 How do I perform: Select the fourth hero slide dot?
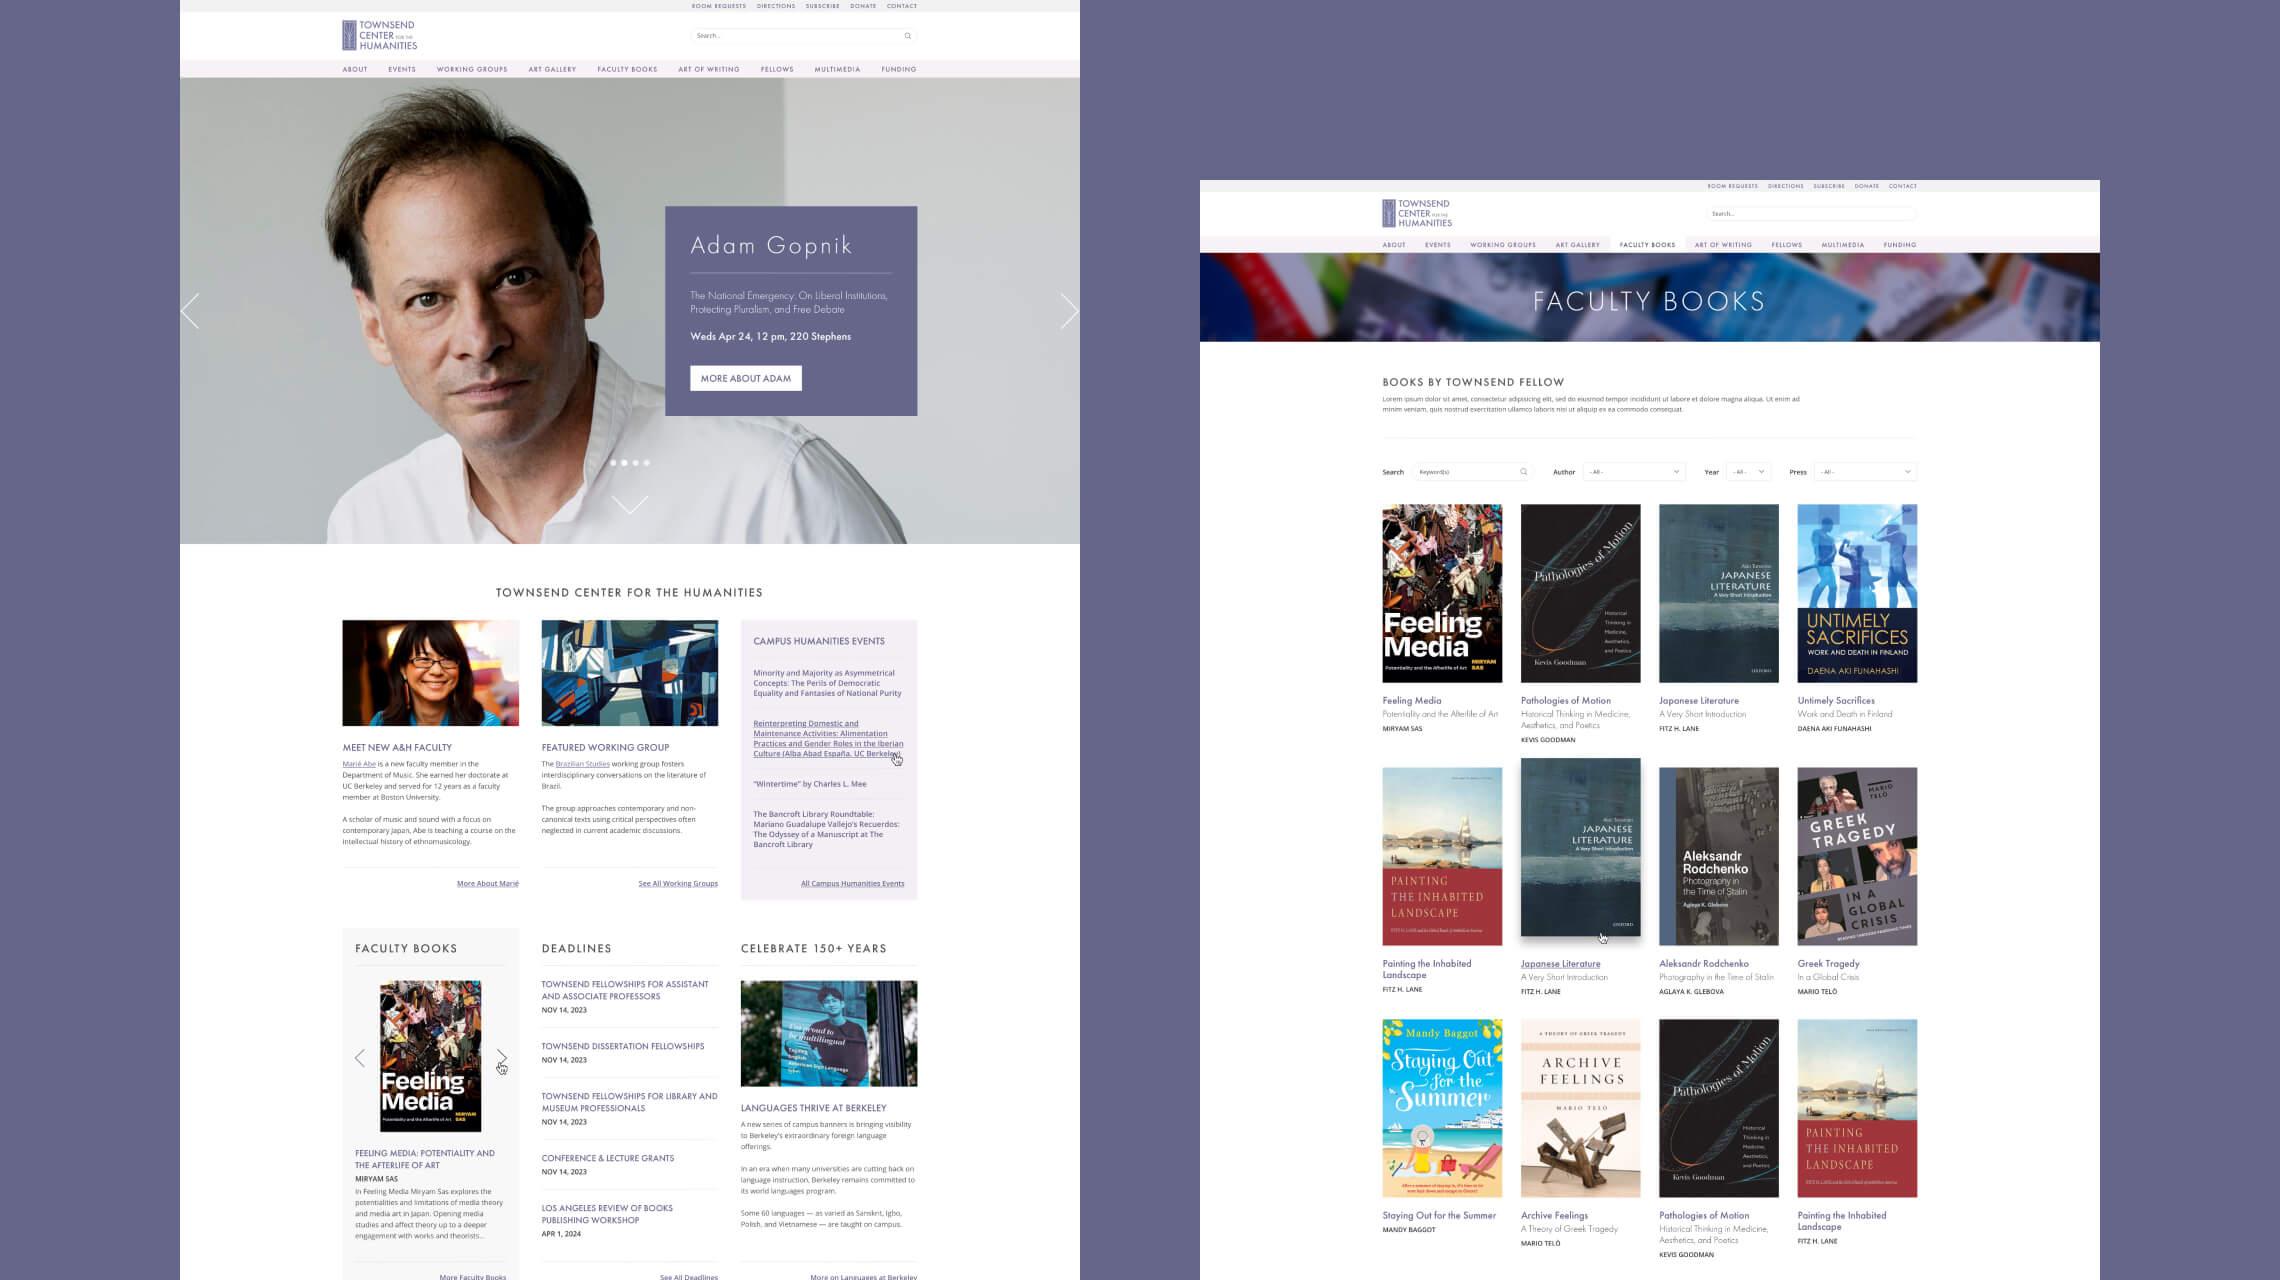click(x=647, y=463)
